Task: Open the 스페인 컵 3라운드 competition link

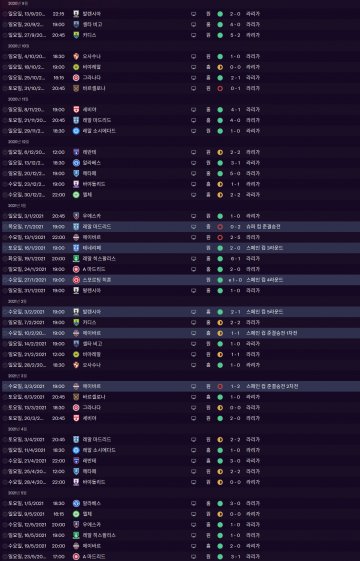Action: coord(264,248)
